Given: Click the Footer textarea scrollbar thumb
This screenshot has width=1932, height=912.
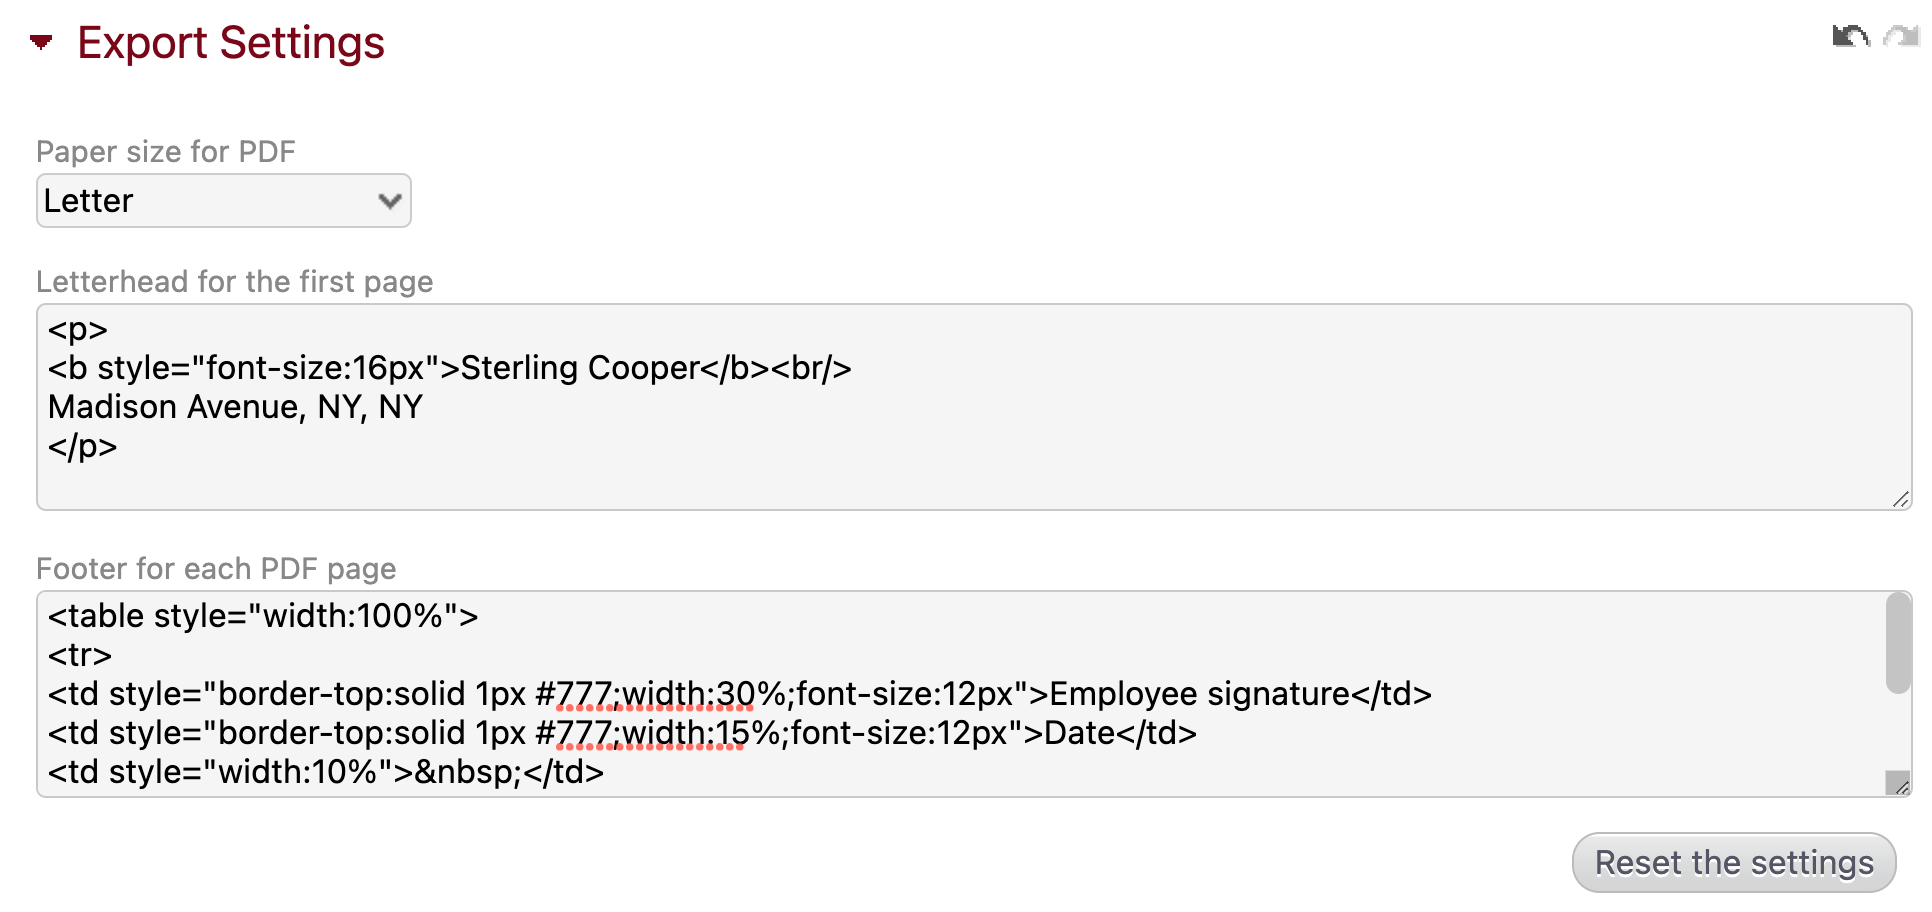Looking at the screenshot, I should 1897,642.
